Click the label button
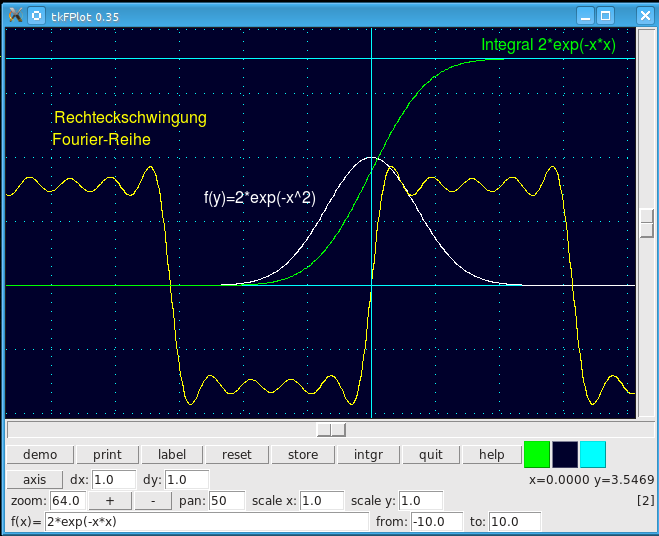 tap(172, 454)
